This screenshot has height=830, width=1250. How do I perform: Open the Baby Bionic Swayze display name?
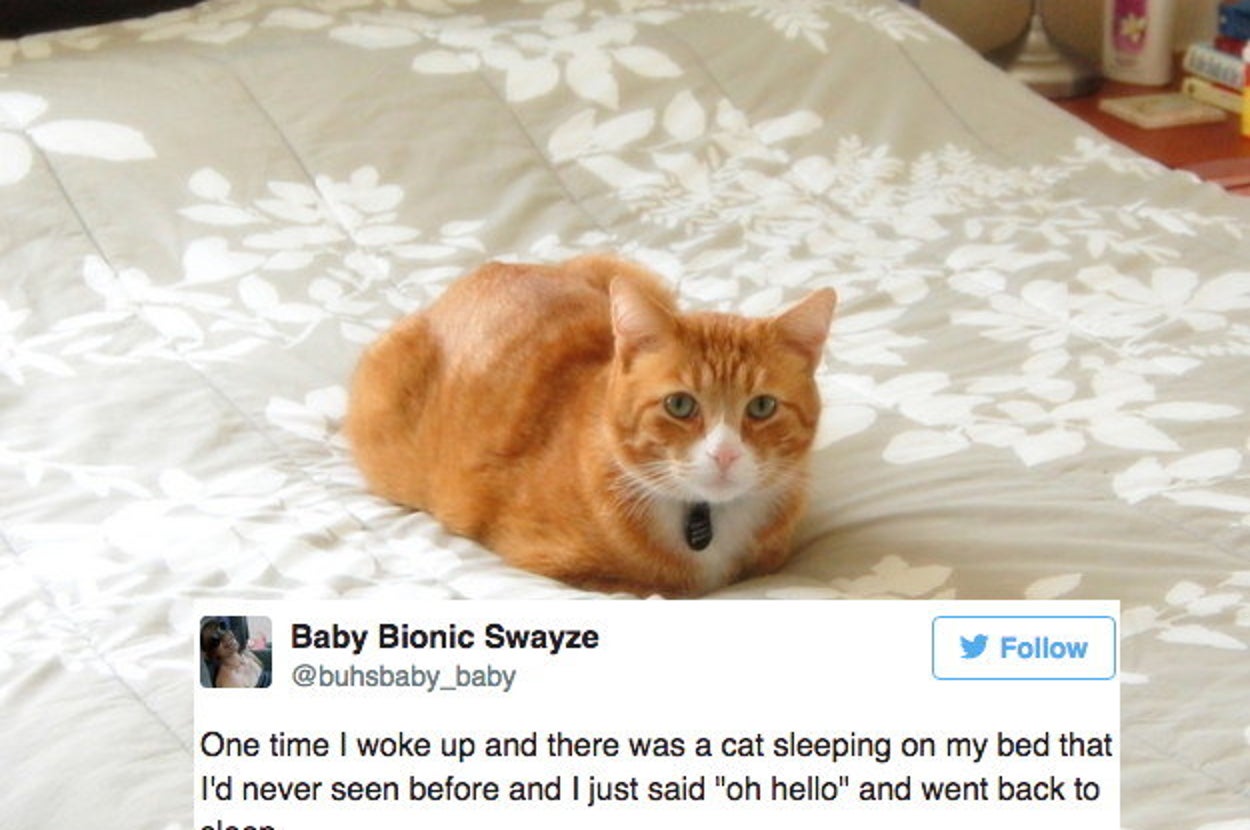(444, 637)
